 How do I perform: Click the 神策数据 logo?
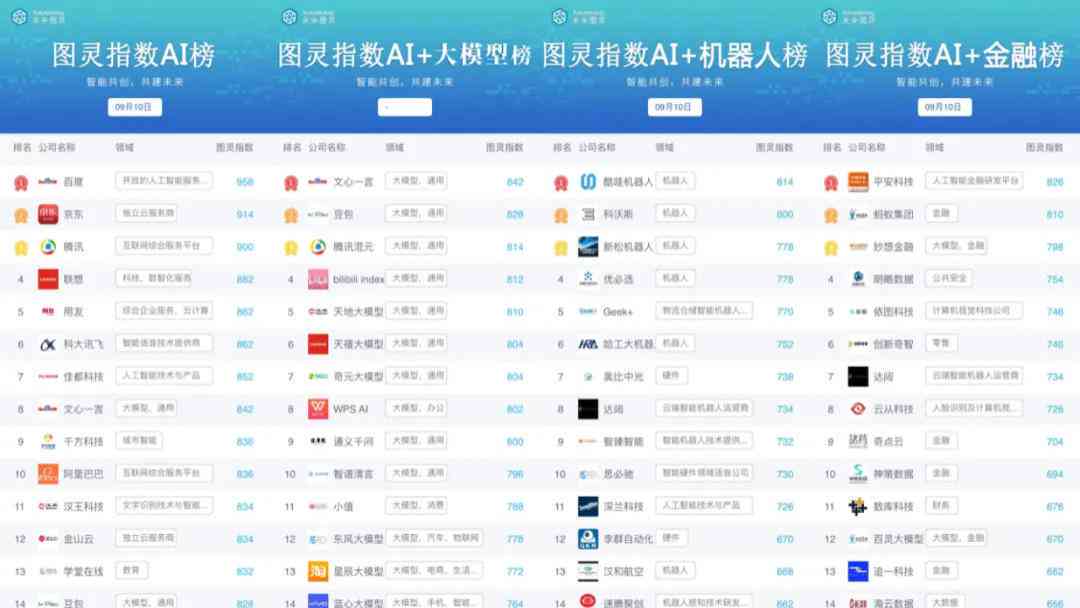(858, 474)
